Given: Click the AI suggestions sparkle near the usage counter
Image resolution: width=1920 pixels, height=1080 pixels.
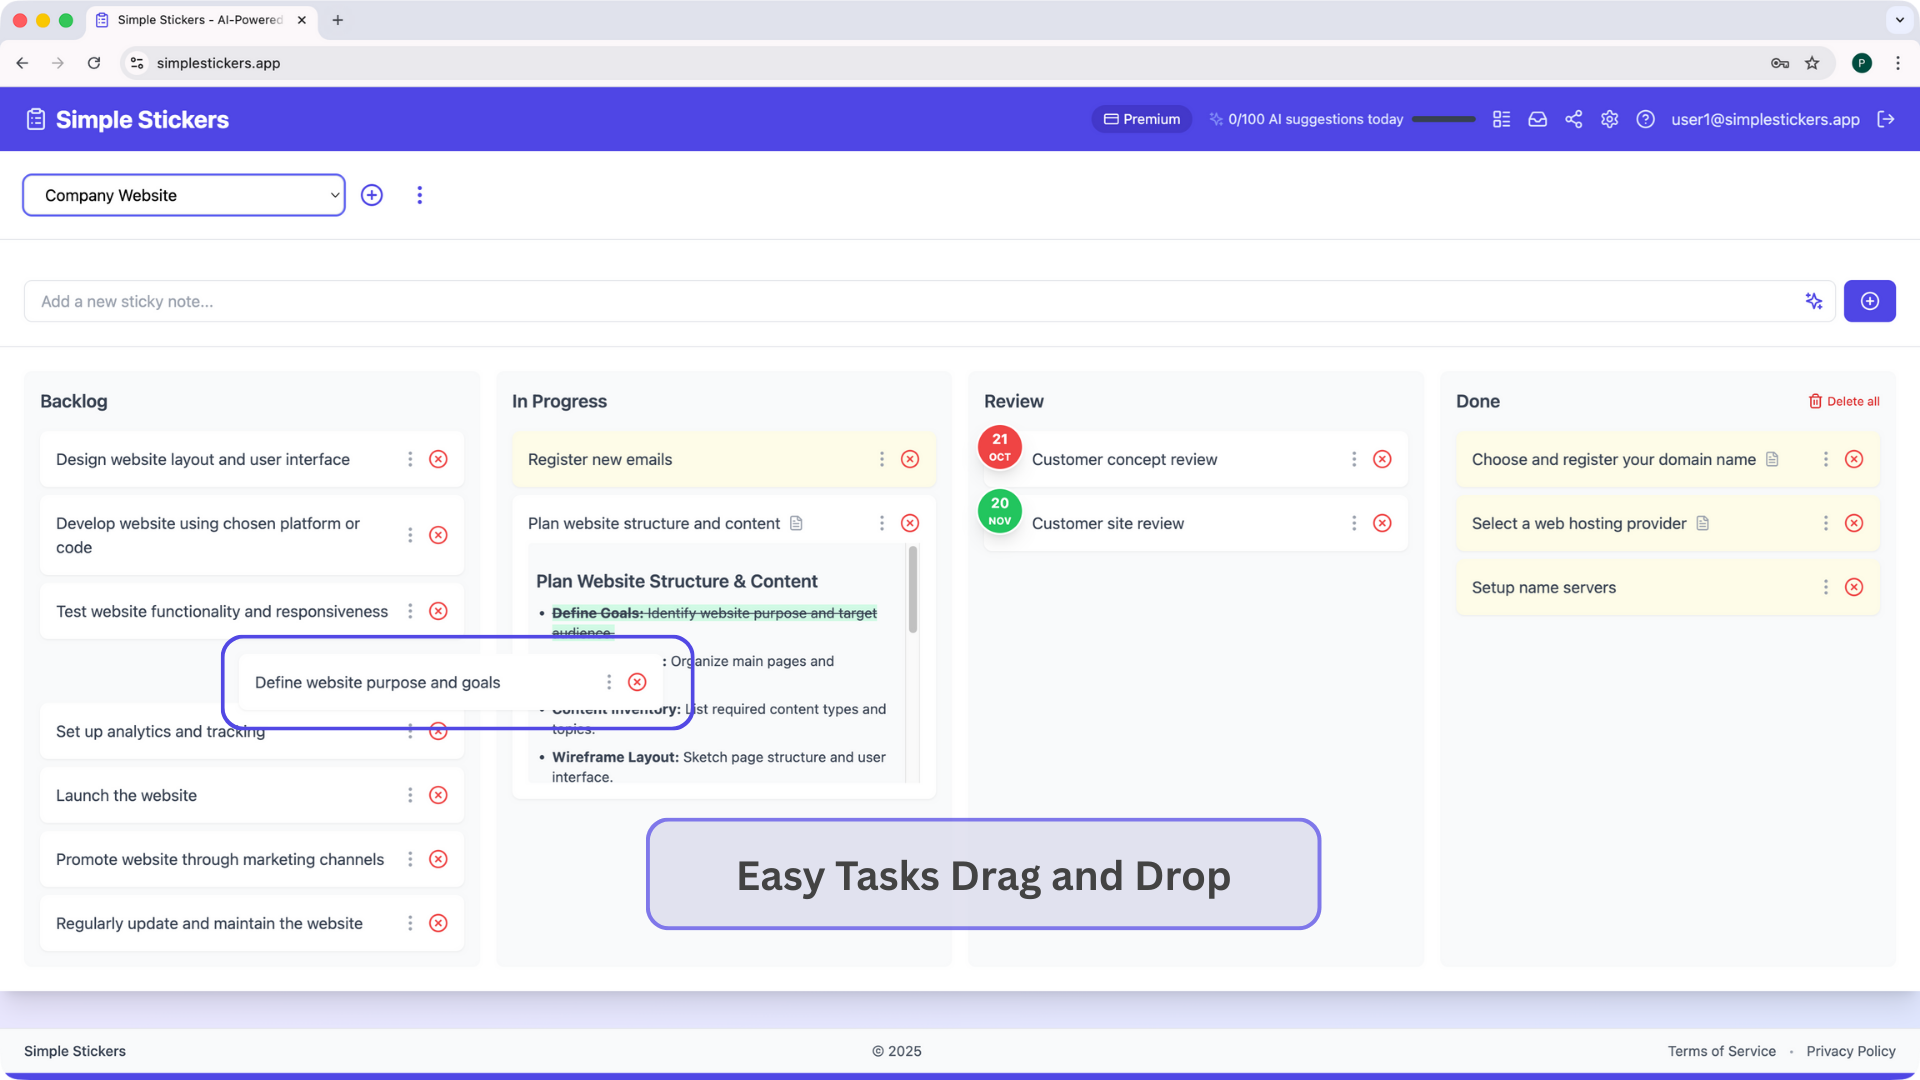Looking at the screenshot, I should (x=1216, y=118).
